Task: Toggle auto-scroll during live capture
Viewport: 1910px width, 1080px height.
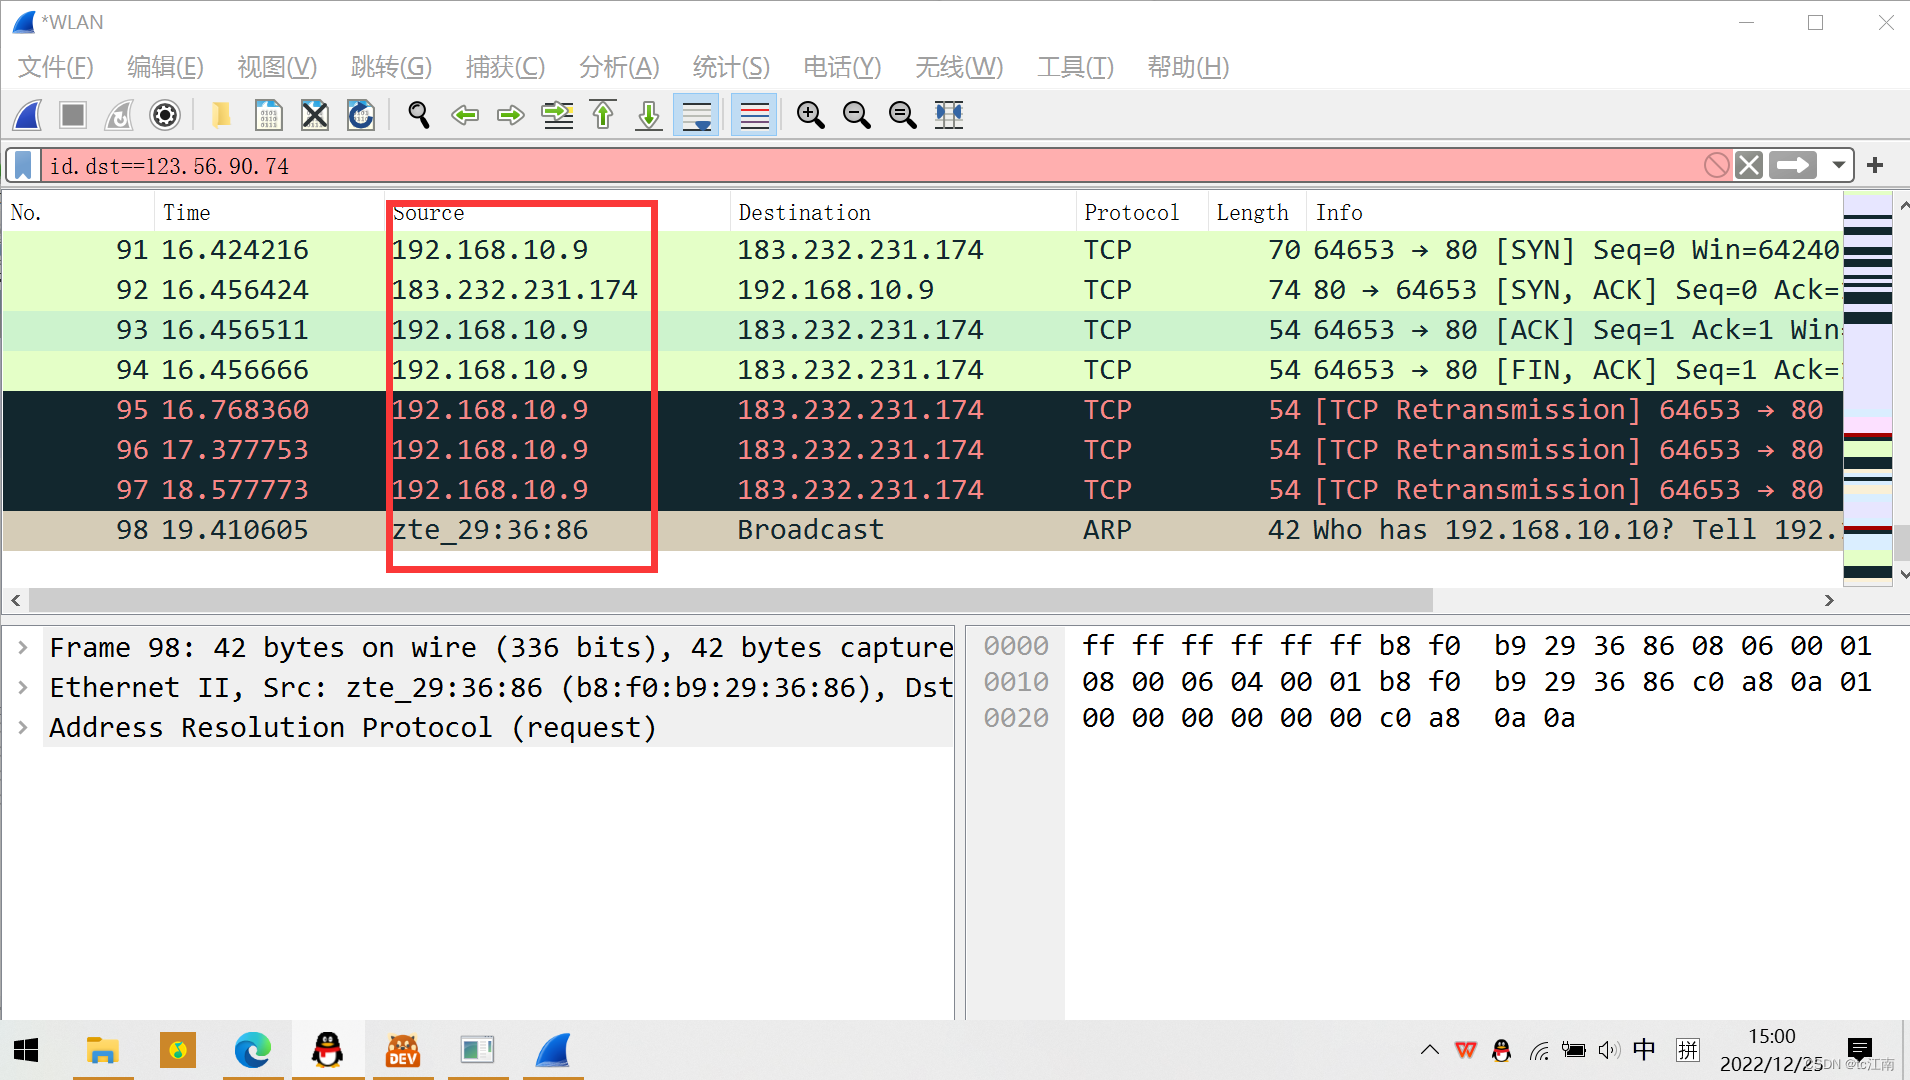Action: tap(696, 115)
